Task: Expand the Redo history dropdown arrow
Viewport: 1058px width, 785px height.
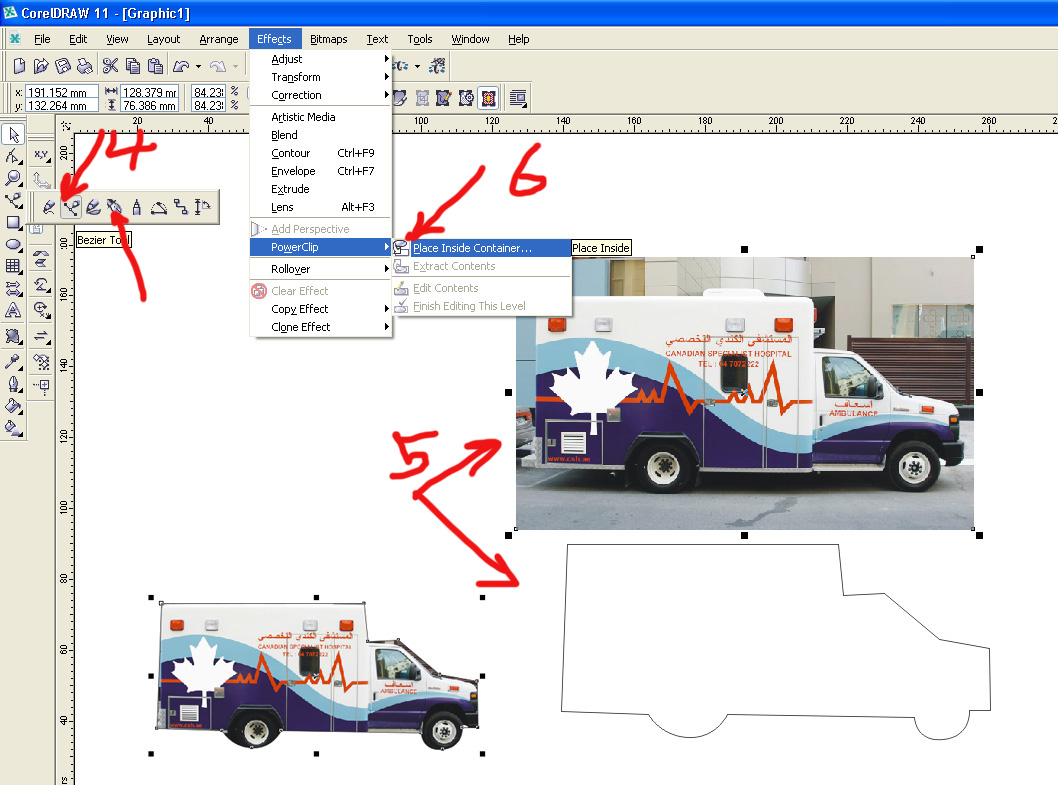Action: click(235, 66)
